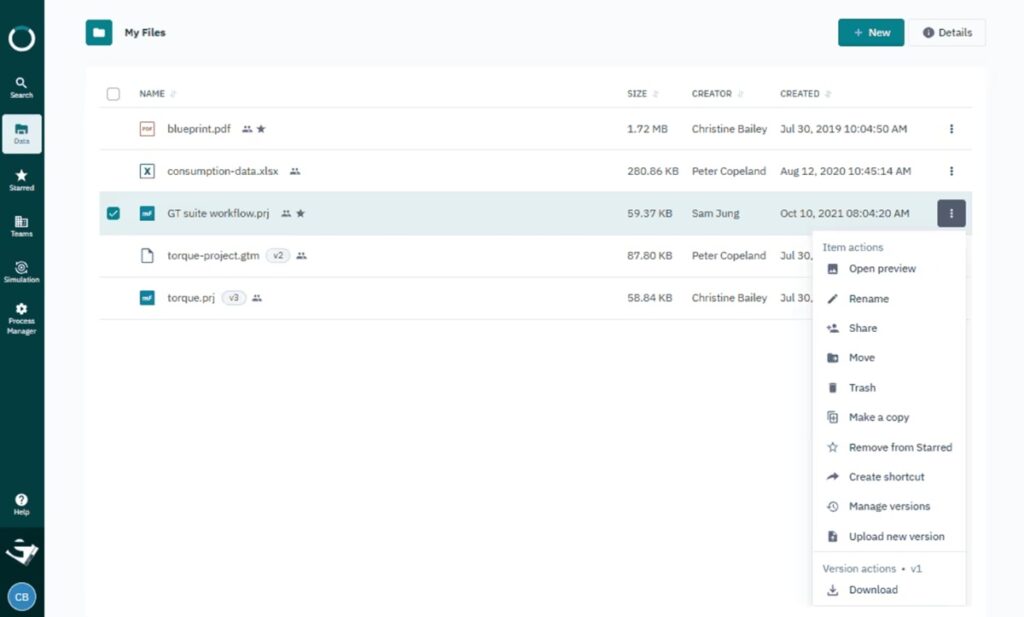1024x617 pixels.
Task: Click the circular app logo at top
Action: point(22,39)
